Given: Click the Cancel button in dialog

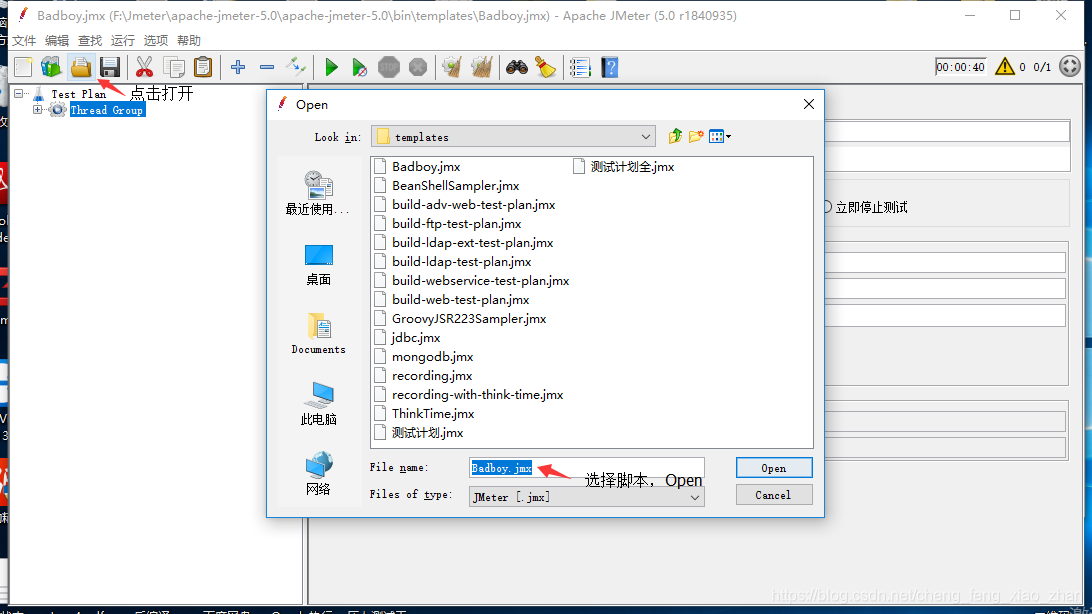Looking at the screenshot, I should (774, 495).
